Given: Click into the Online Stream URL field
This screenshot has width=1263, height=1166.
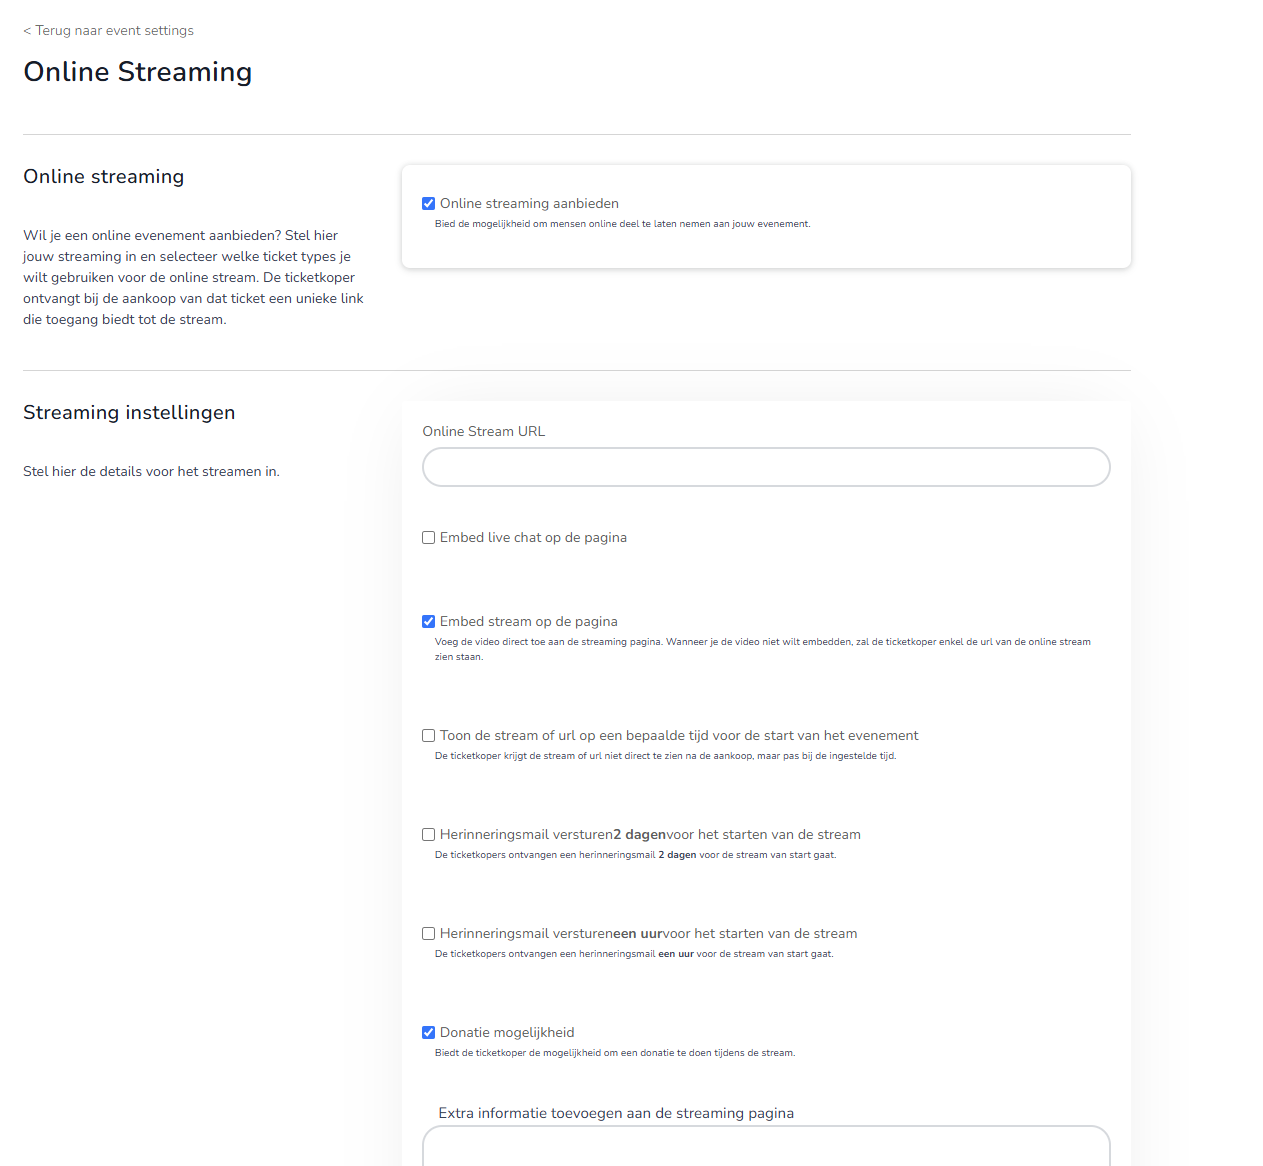Looking at the screenshot, I should click(766, 467).
